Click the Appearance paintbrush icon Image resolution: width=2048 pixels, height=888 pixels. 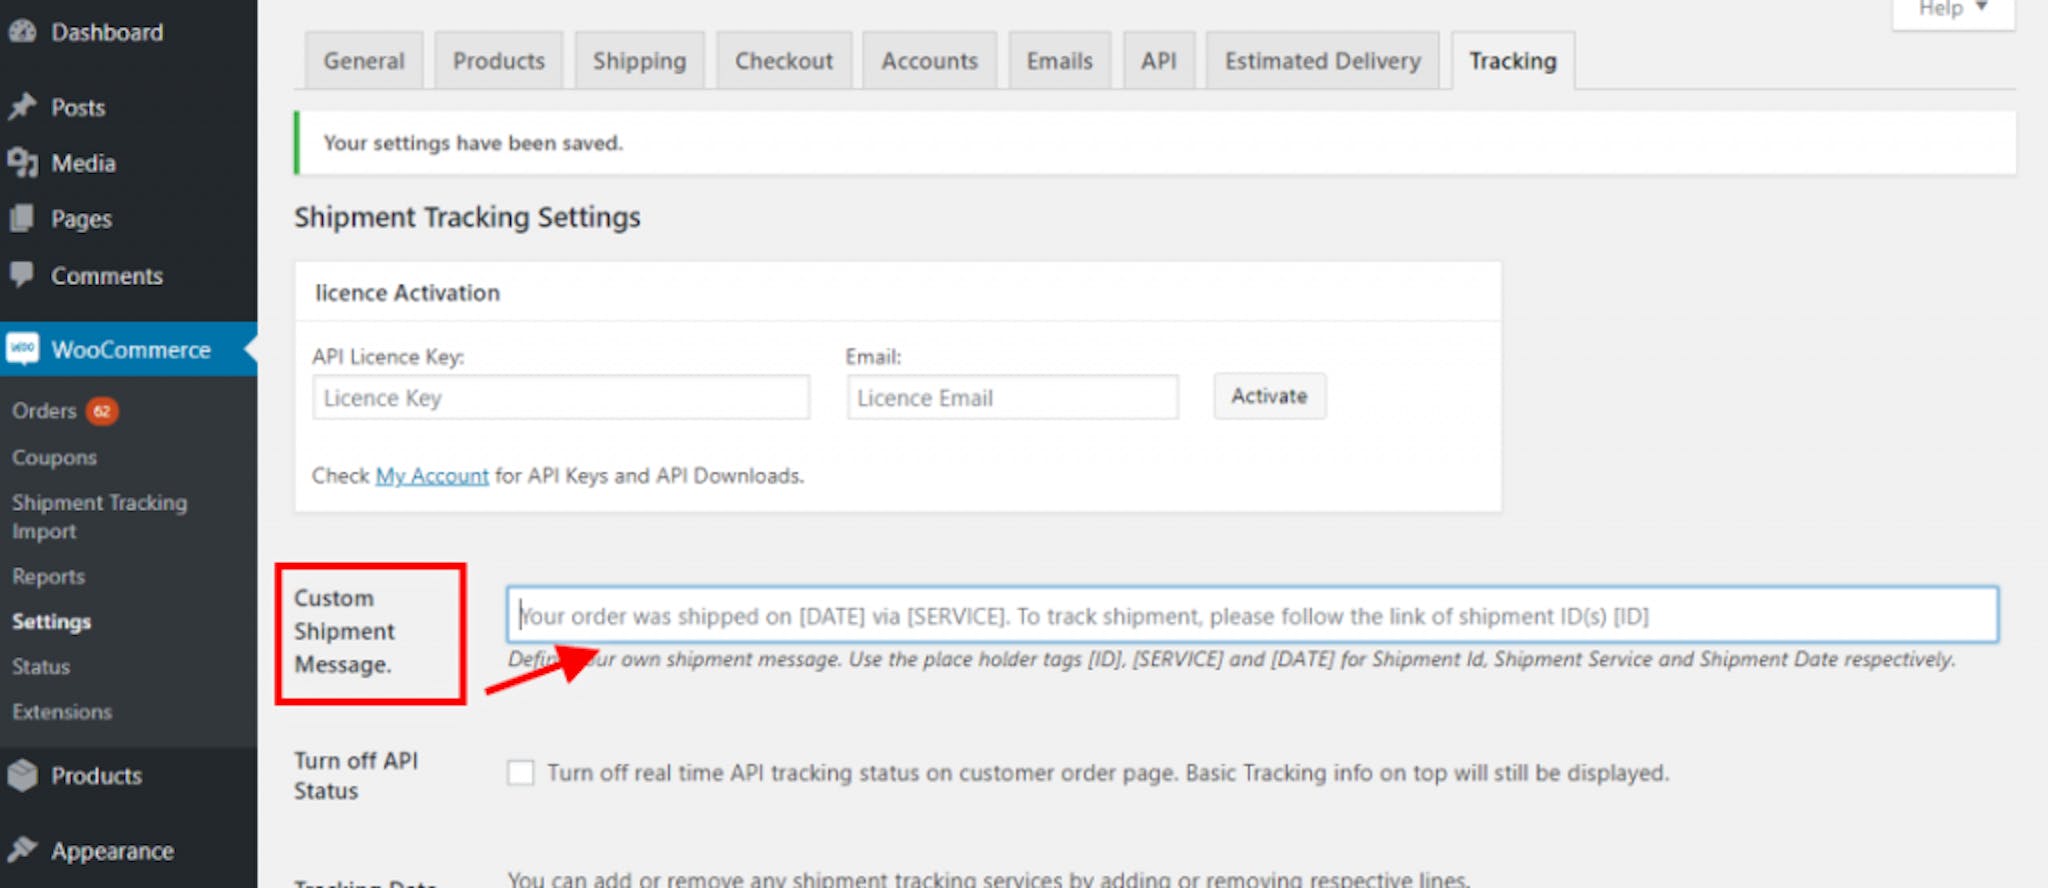tap(22, 850)
